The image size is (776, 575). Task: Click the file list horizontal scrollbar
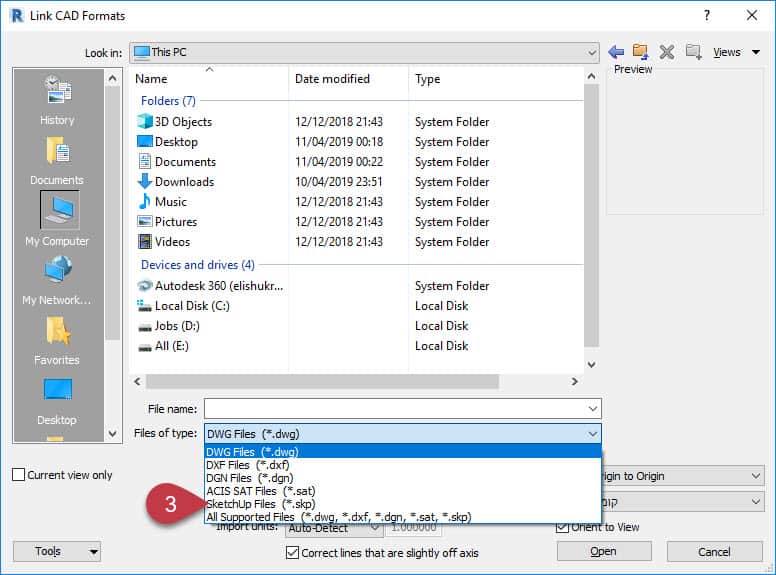pos(322,382)
